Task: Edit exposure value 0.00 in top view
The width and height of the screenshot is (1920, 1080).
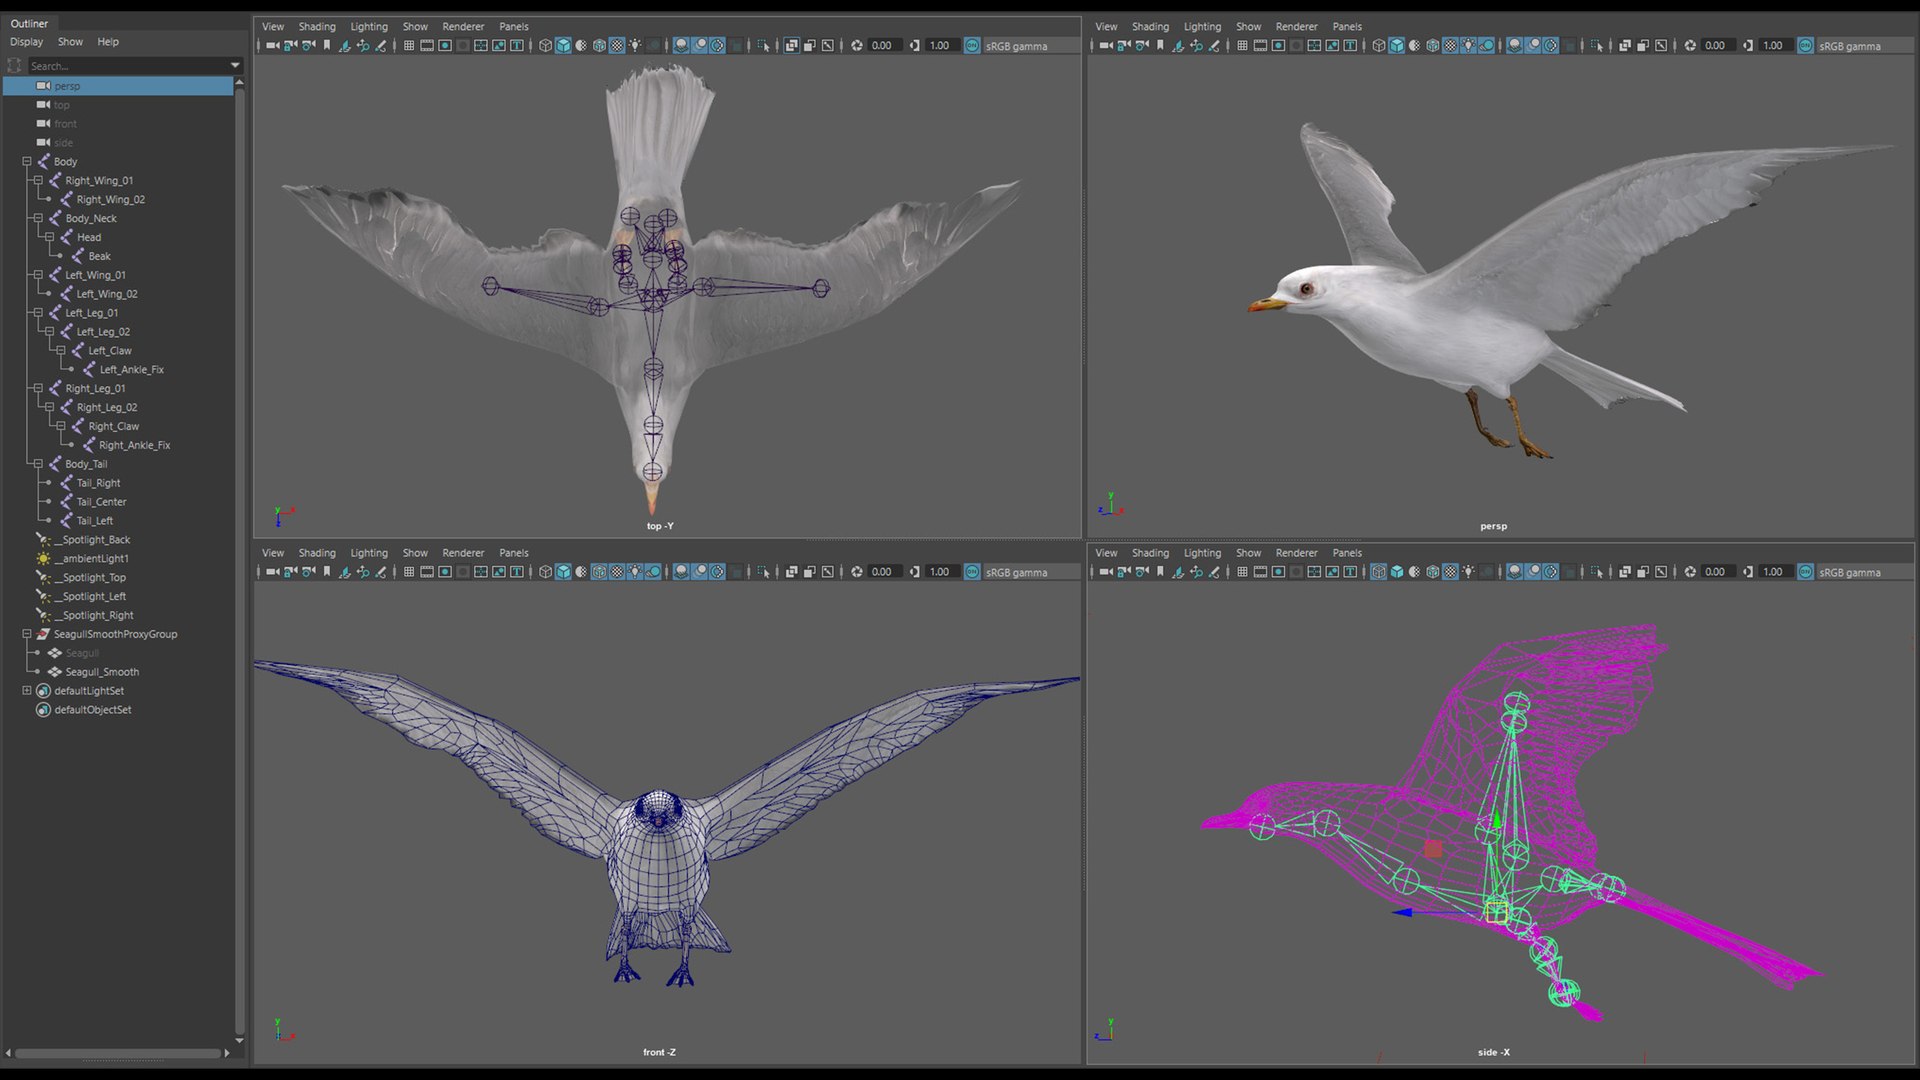Action: [x=883, y=45]
